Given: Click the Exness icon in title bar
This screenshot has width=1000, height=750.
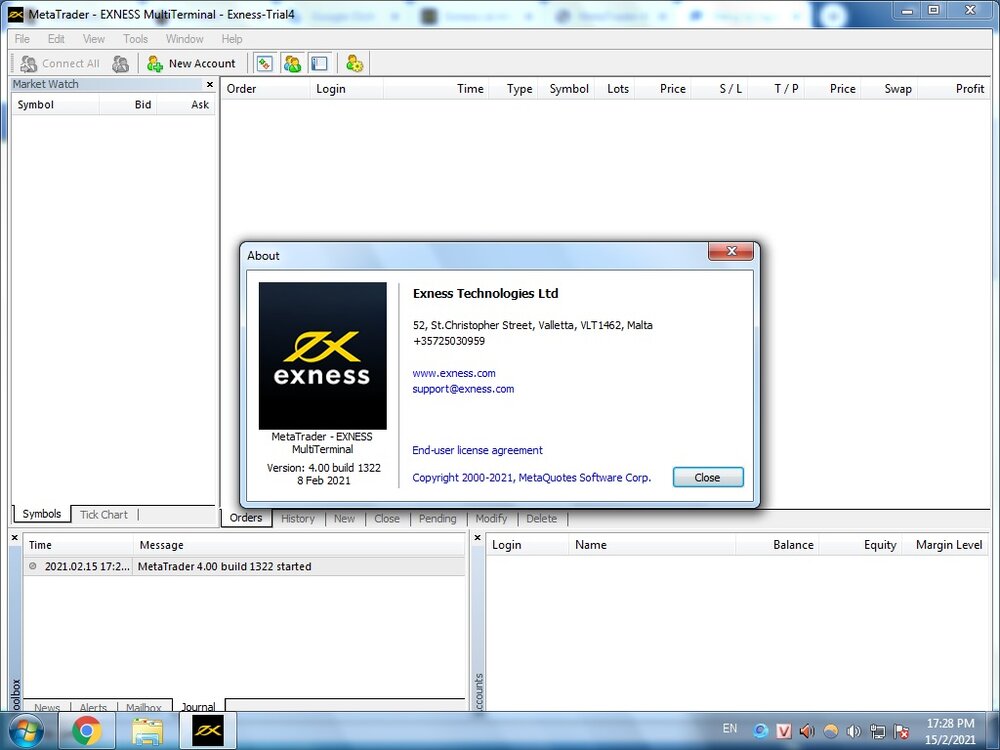Looking at the screenshot, I should coord(16,14).
